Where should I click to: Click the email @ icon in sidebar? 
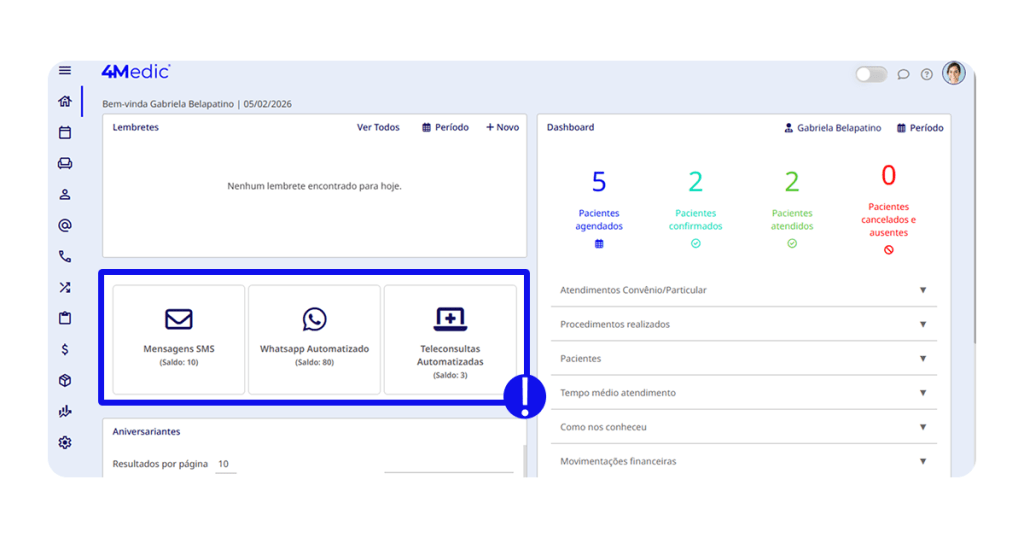coord(65,225)
